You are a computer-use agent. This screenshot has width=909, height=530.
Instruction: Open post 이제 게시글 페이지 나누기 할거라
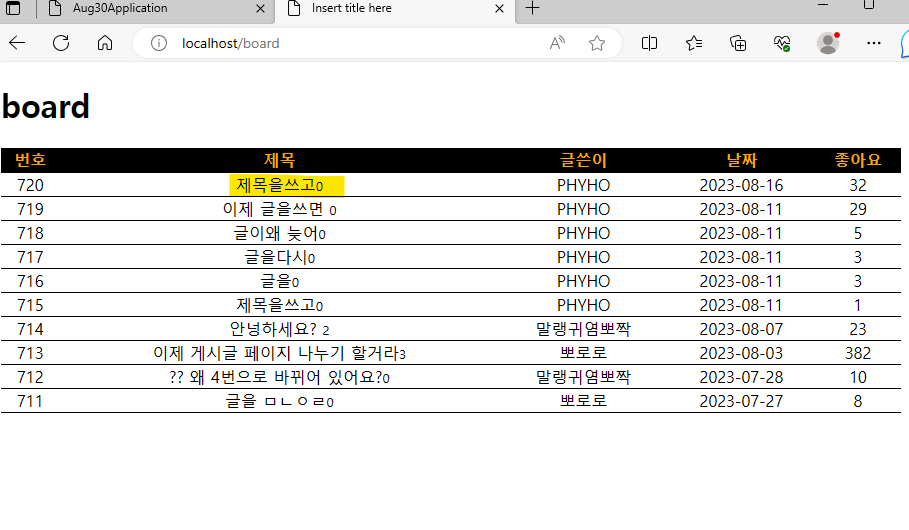click(x=276, y=353)
